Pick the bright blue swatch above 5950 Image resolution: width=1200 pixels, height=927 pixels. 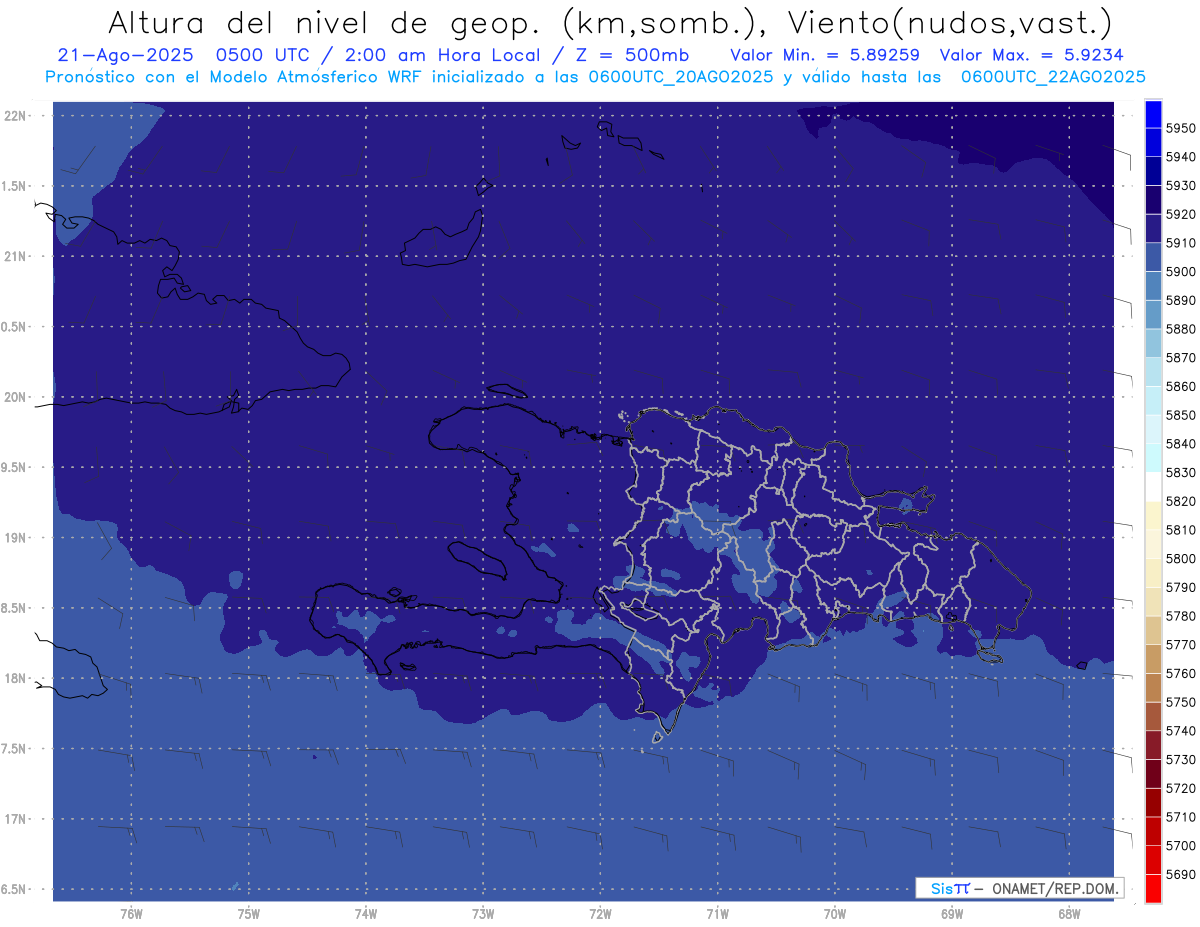click(1153, 114)
